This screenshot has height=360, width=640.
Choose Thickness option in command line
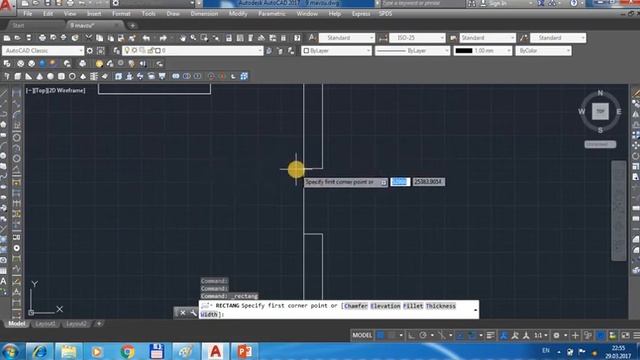pos(440,306)
